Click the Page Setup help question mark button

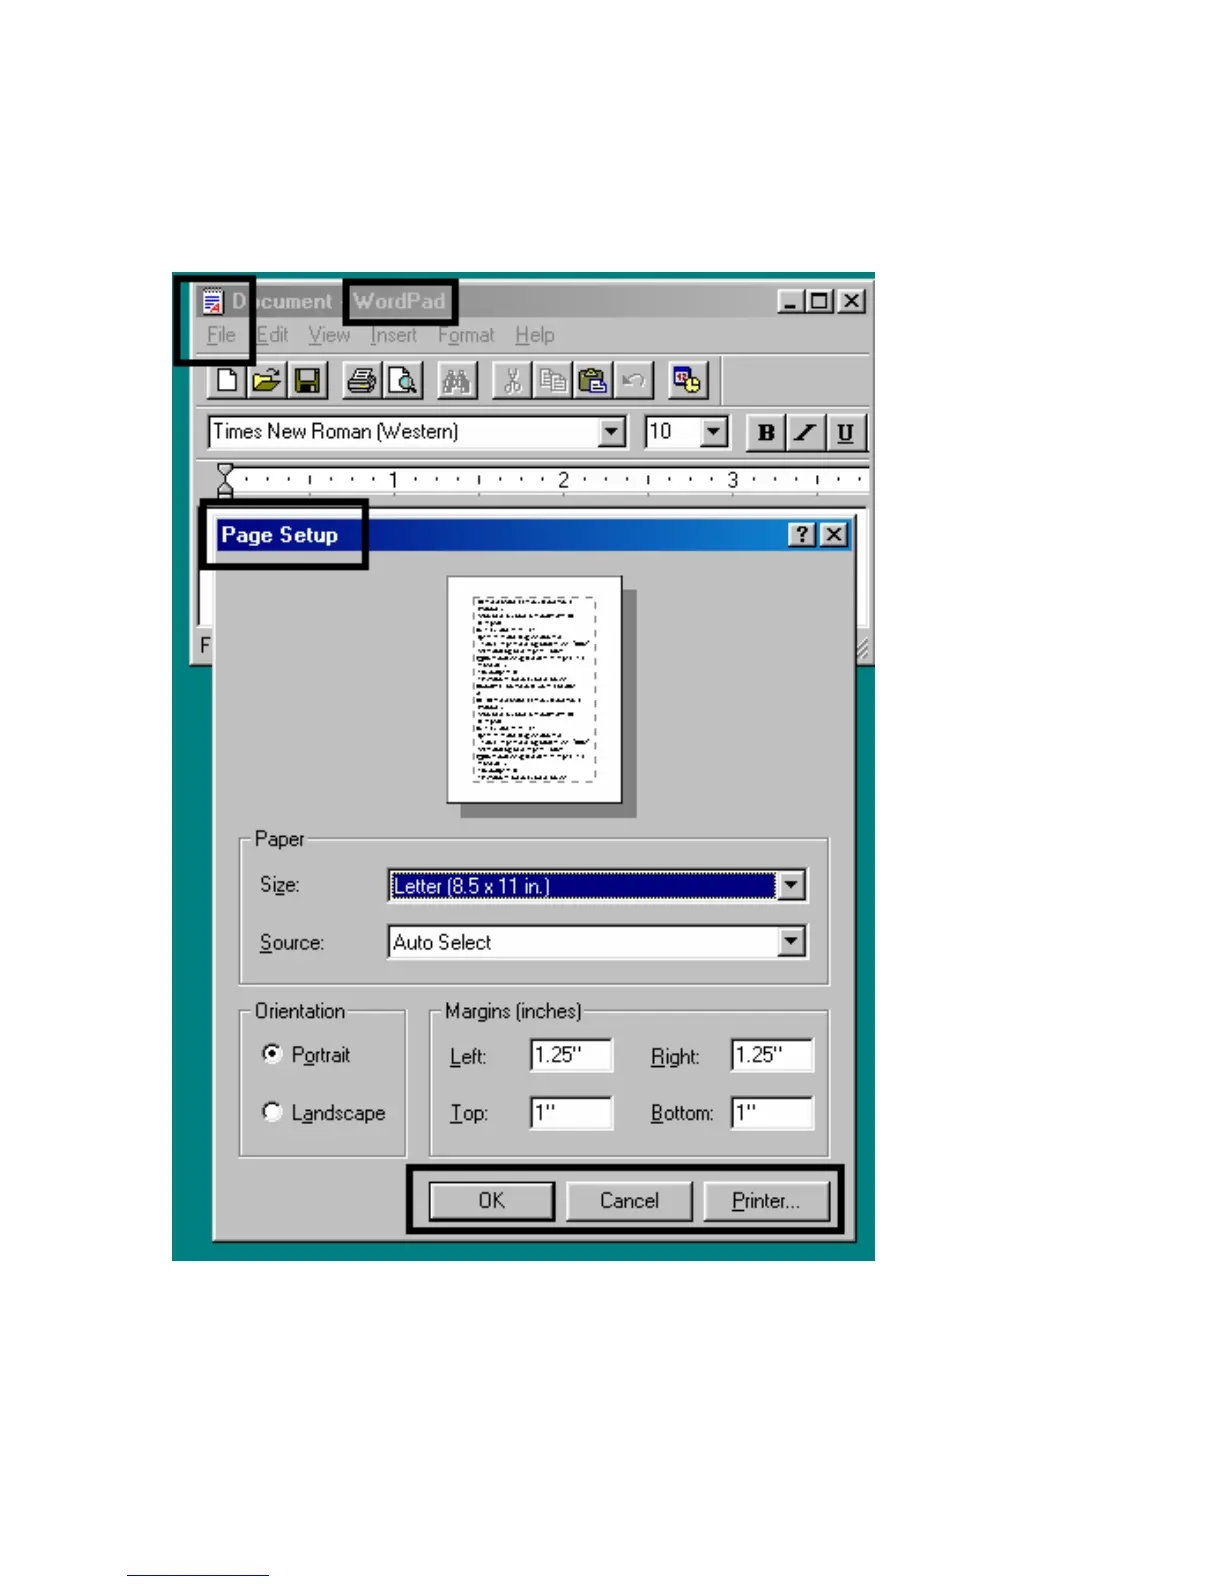[802, 534]
